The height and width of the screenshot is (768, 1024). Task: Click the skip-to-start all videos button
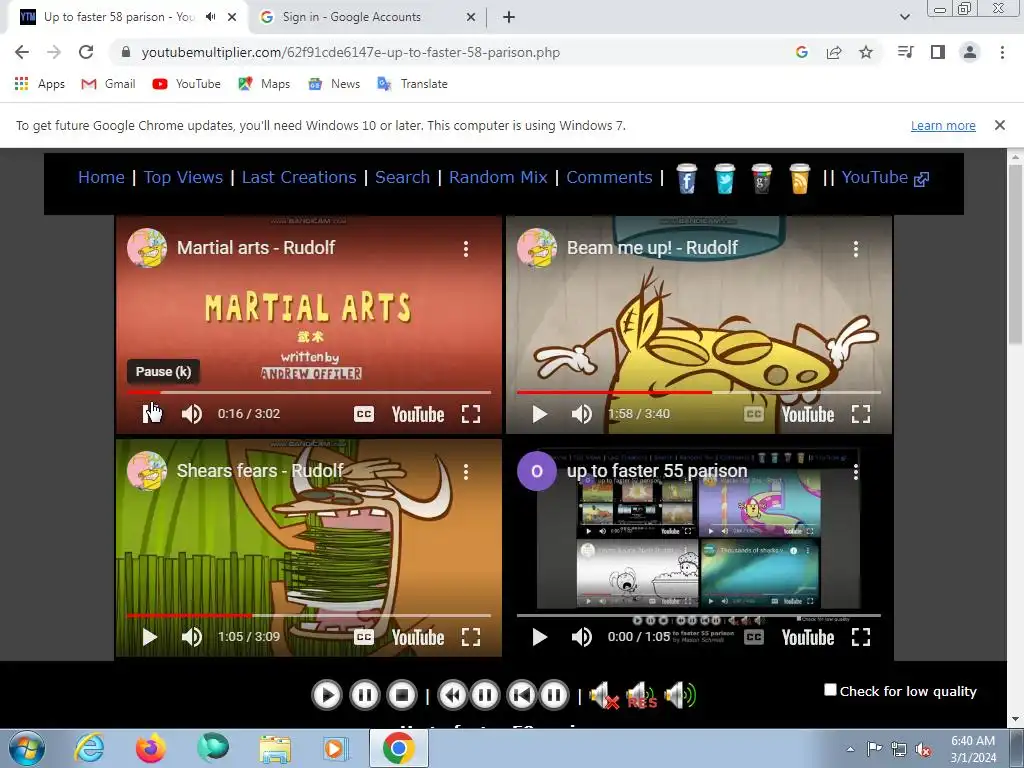tap(521, 695)
